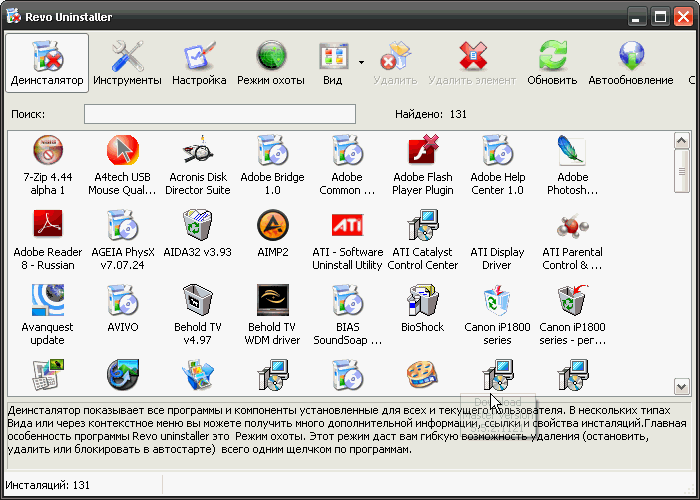Select Adobe Photoshop feather icon

[x=572, y=150]
